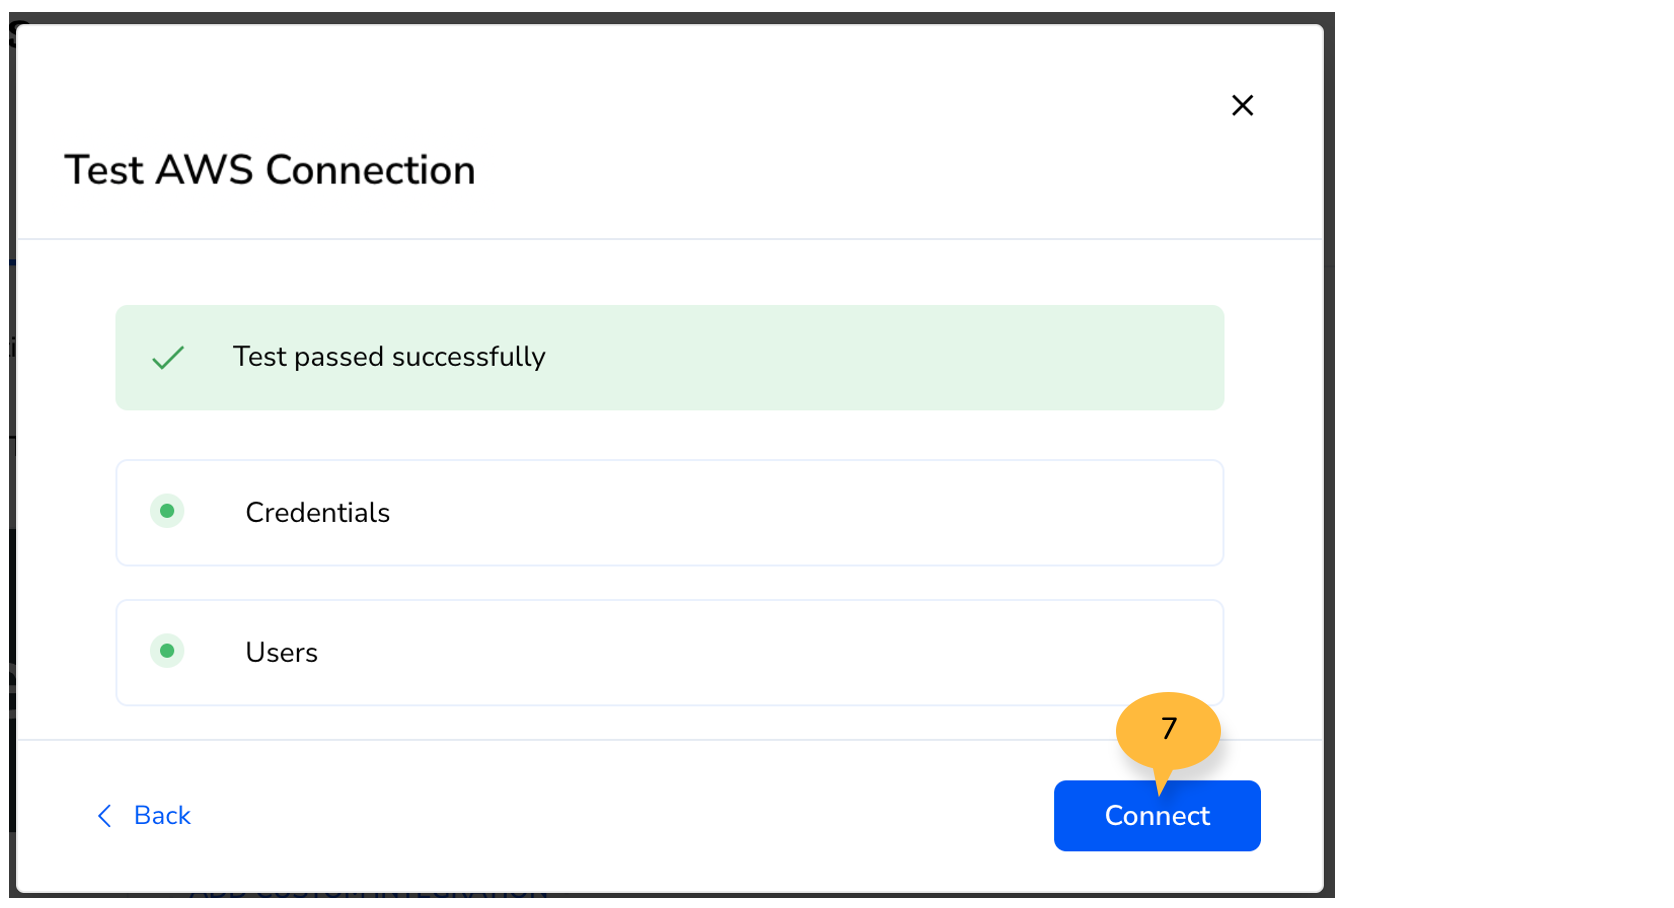The width and height of the screenshot is (1674, 908).
Task: Click the dark backdrop beside the dialog
Action: point(1329,450)
